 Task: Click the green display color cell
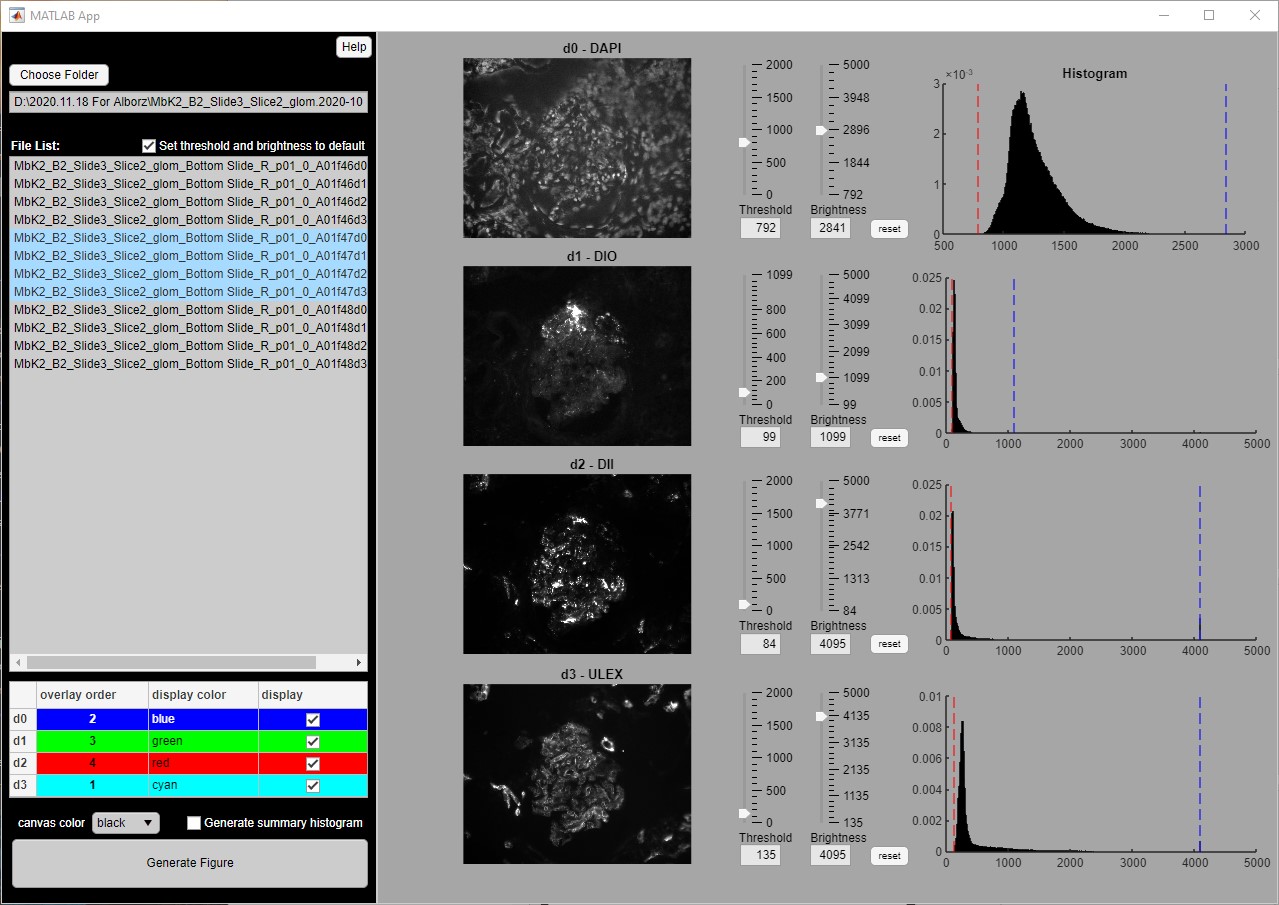coord(203,742)
